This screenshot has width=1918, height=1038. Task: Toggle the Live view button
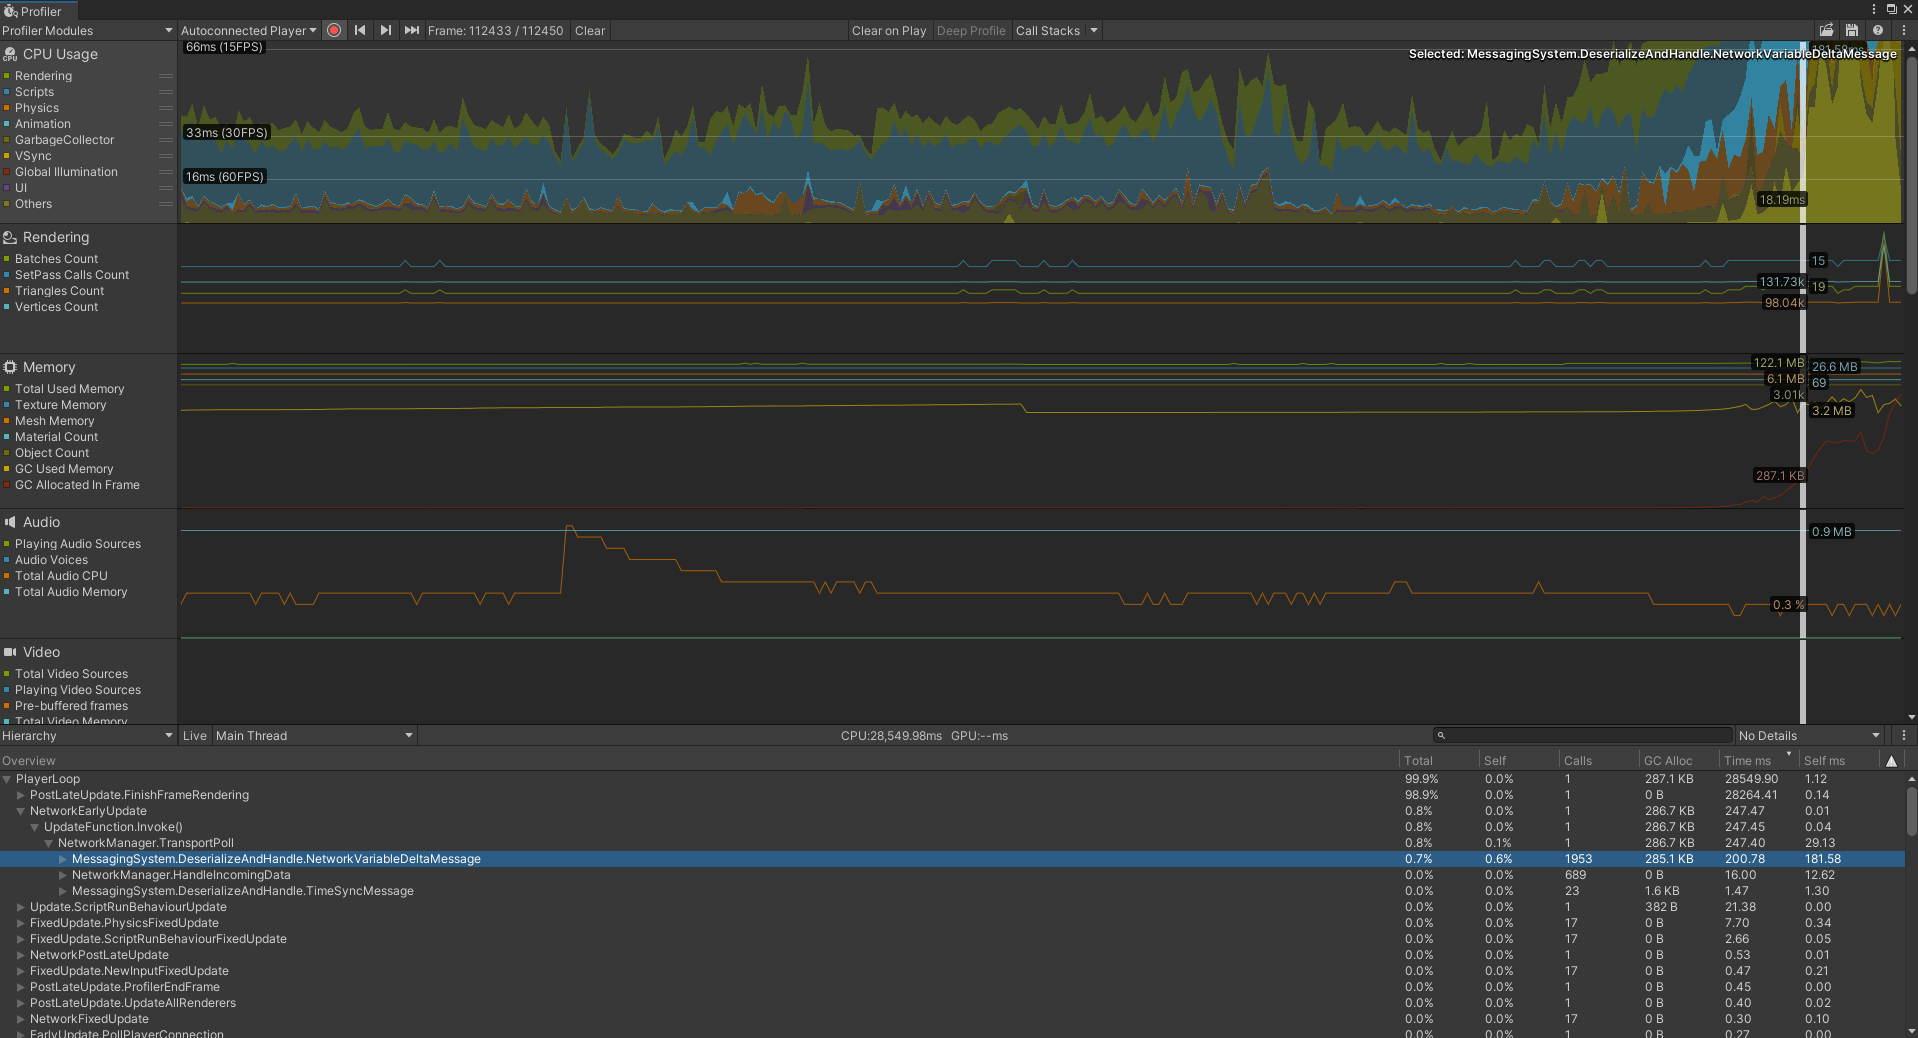click(x=195, y=736)
